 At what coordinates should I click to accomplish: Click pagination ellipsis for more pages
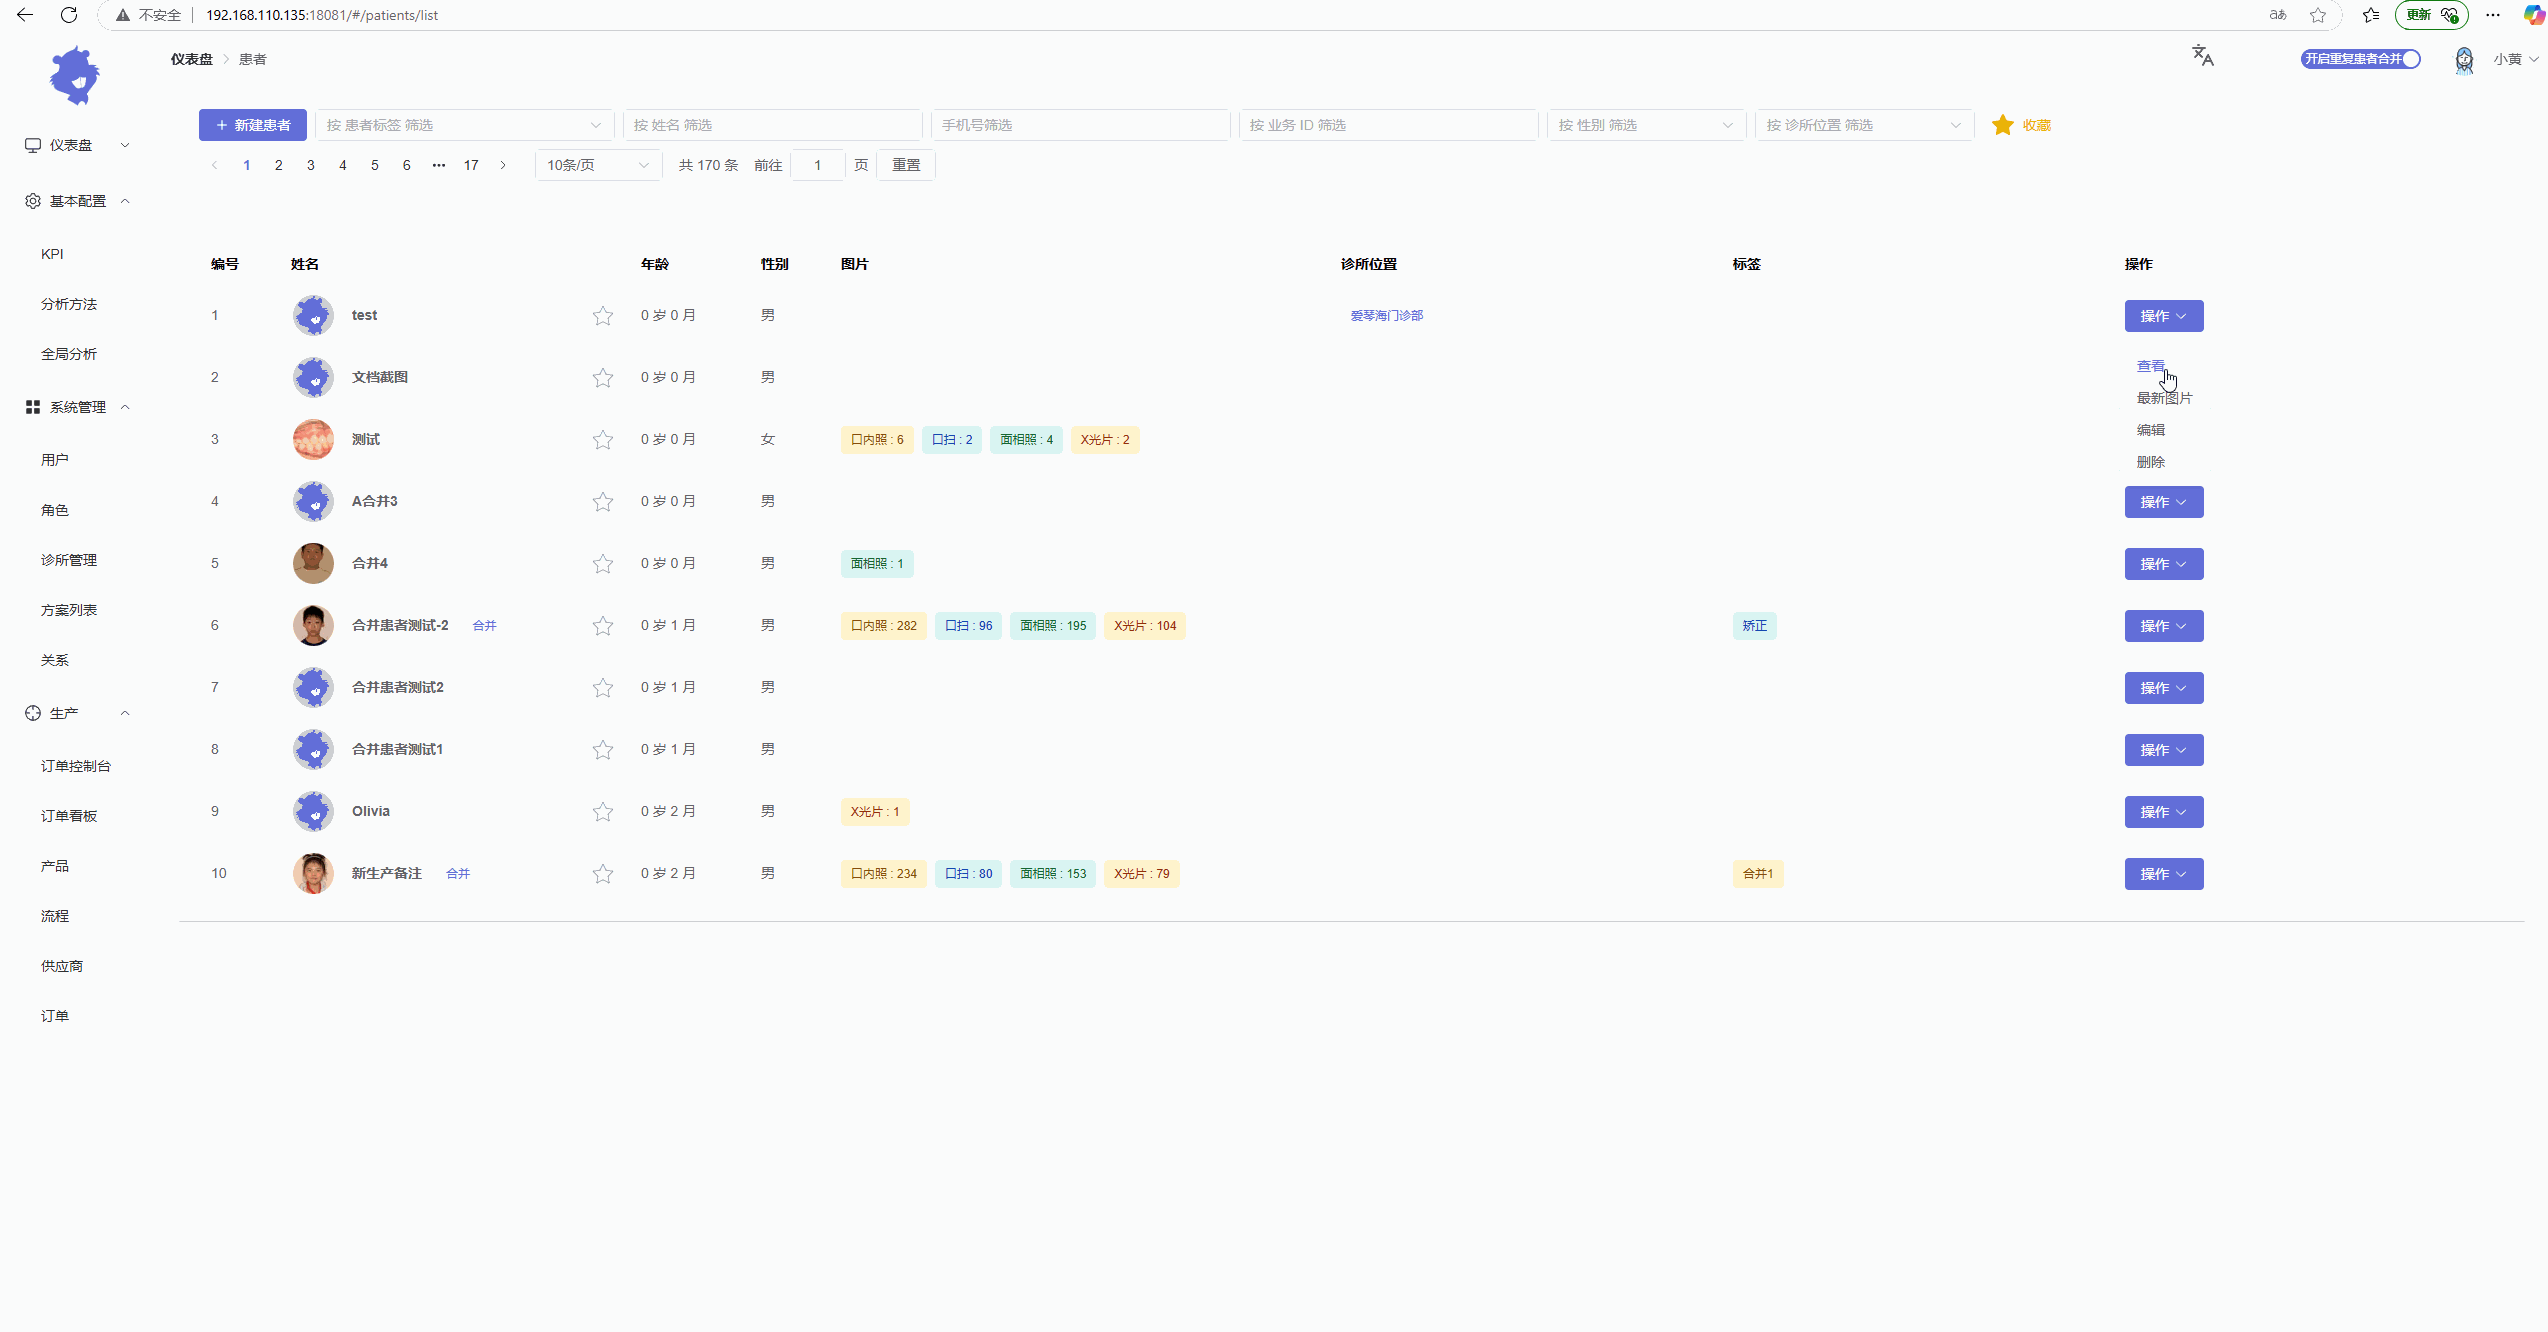(x=439, y=165)
